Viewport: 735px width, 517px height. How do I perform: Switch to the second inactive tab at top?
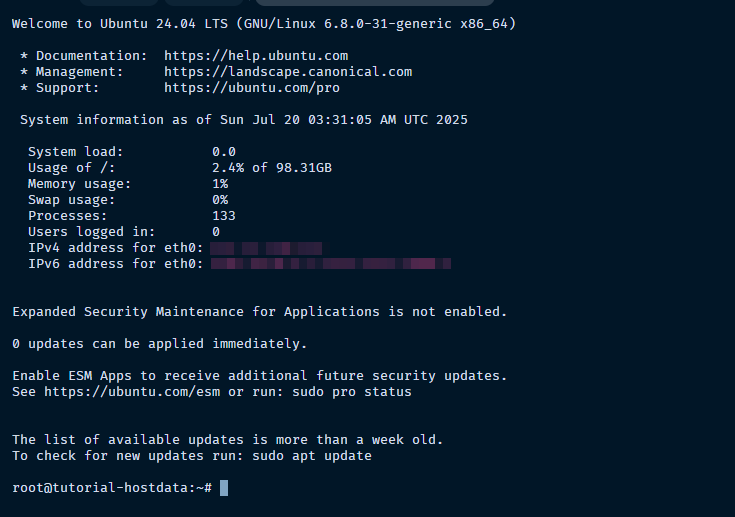204,2
